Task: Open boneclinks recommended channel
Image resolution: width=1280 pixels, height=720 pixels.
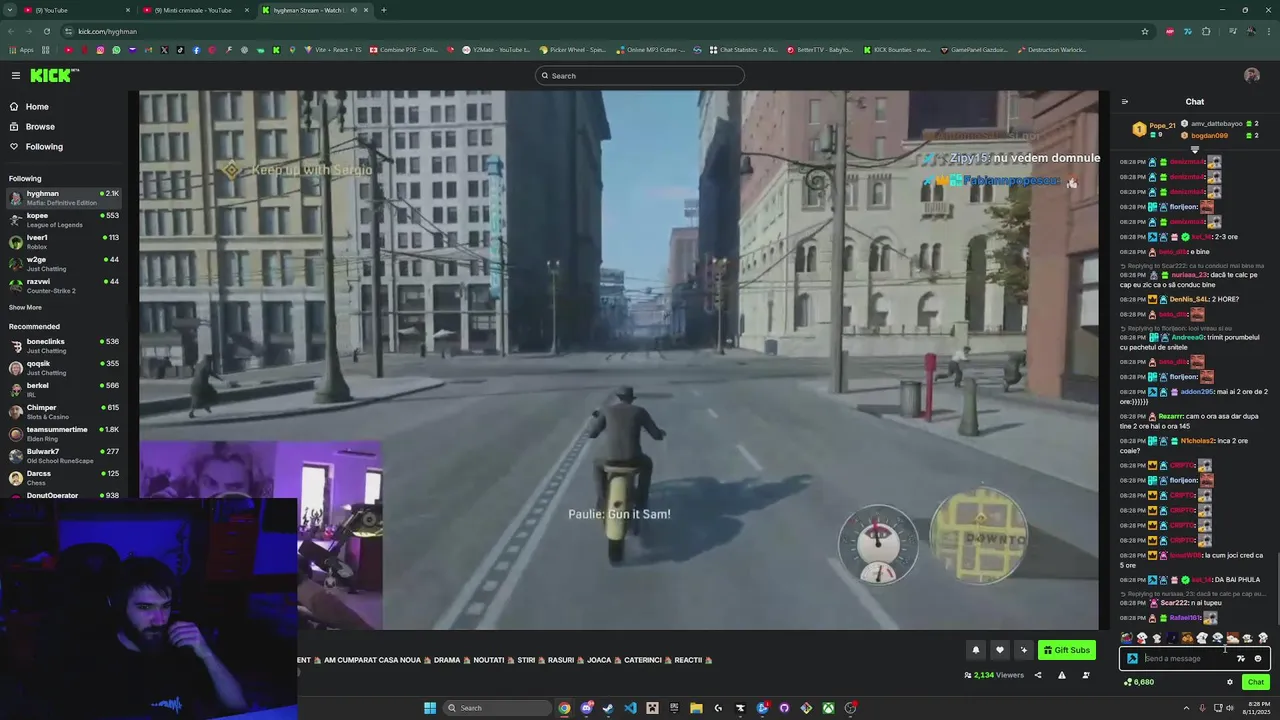Action: click(64, 346)
